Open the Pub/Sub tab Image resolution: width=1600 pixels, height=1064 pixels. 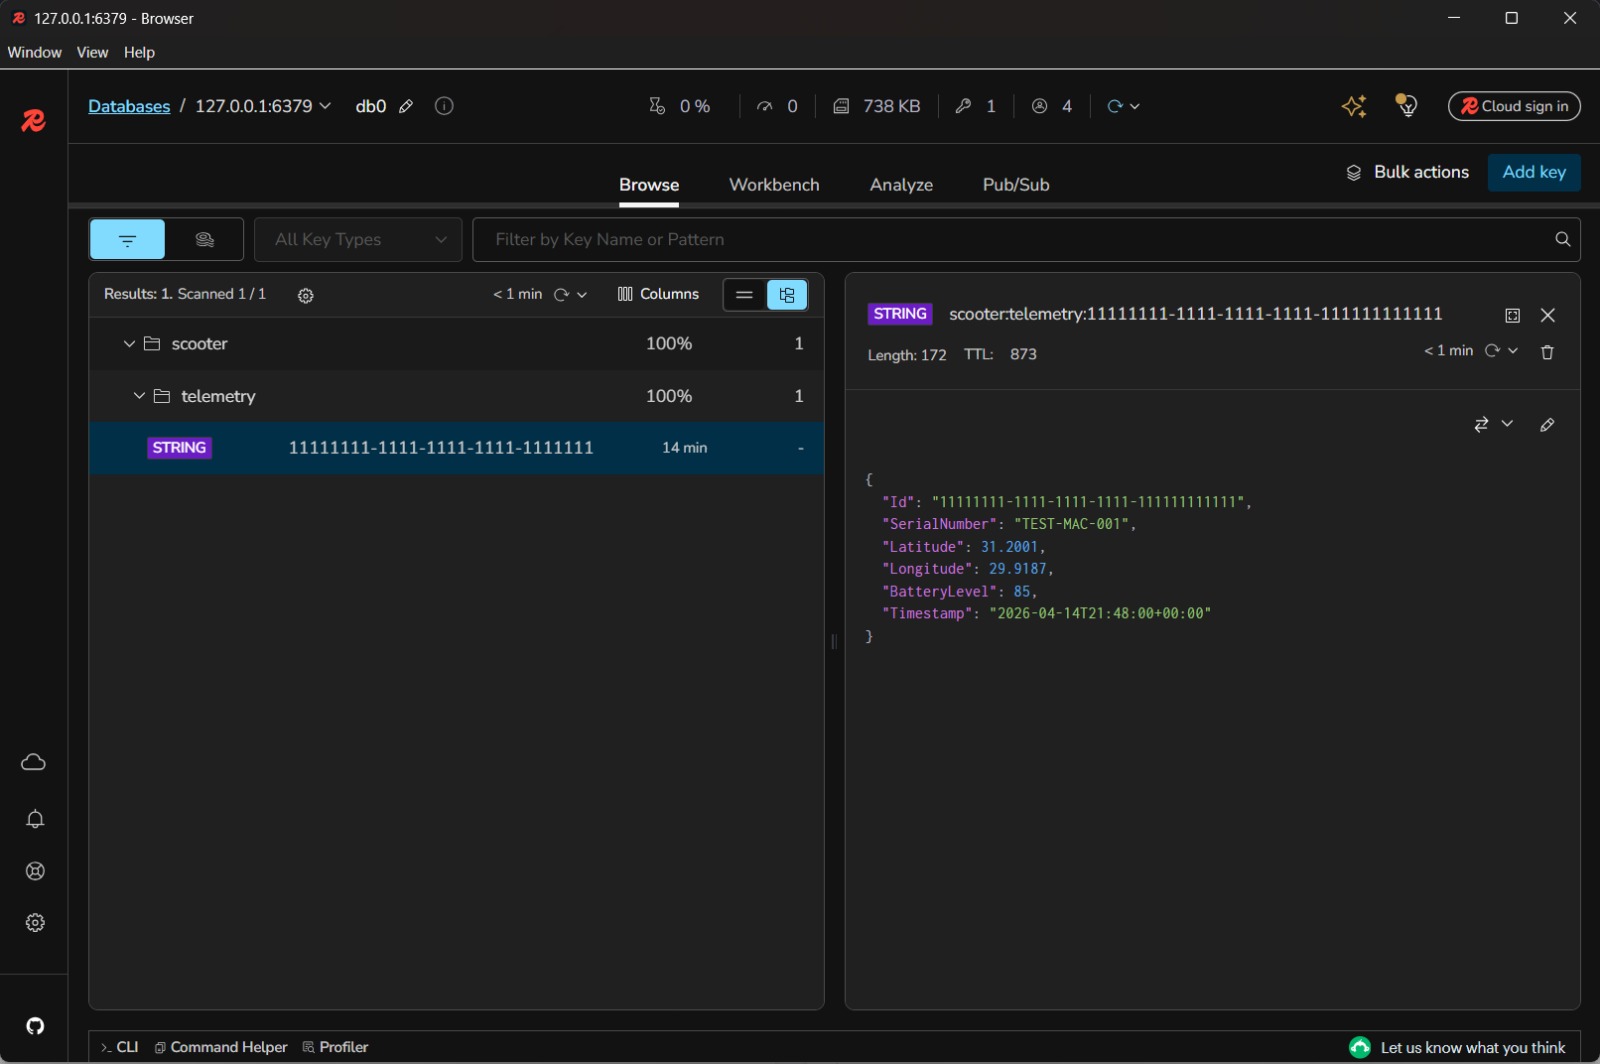click(x=1015, y=185)
